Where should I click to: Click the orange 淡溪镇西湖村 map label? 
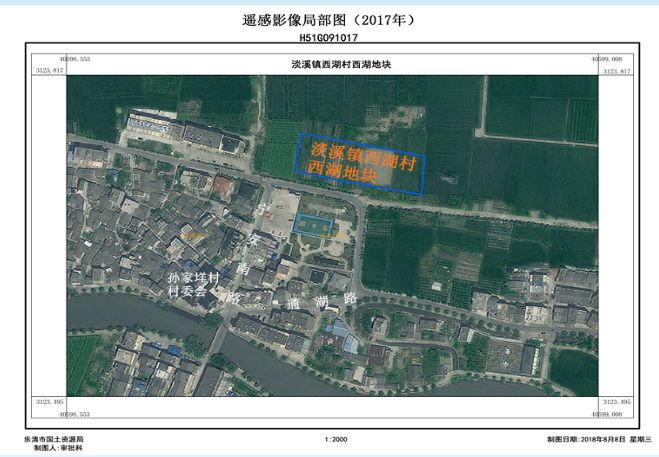(x=366, y=154)
